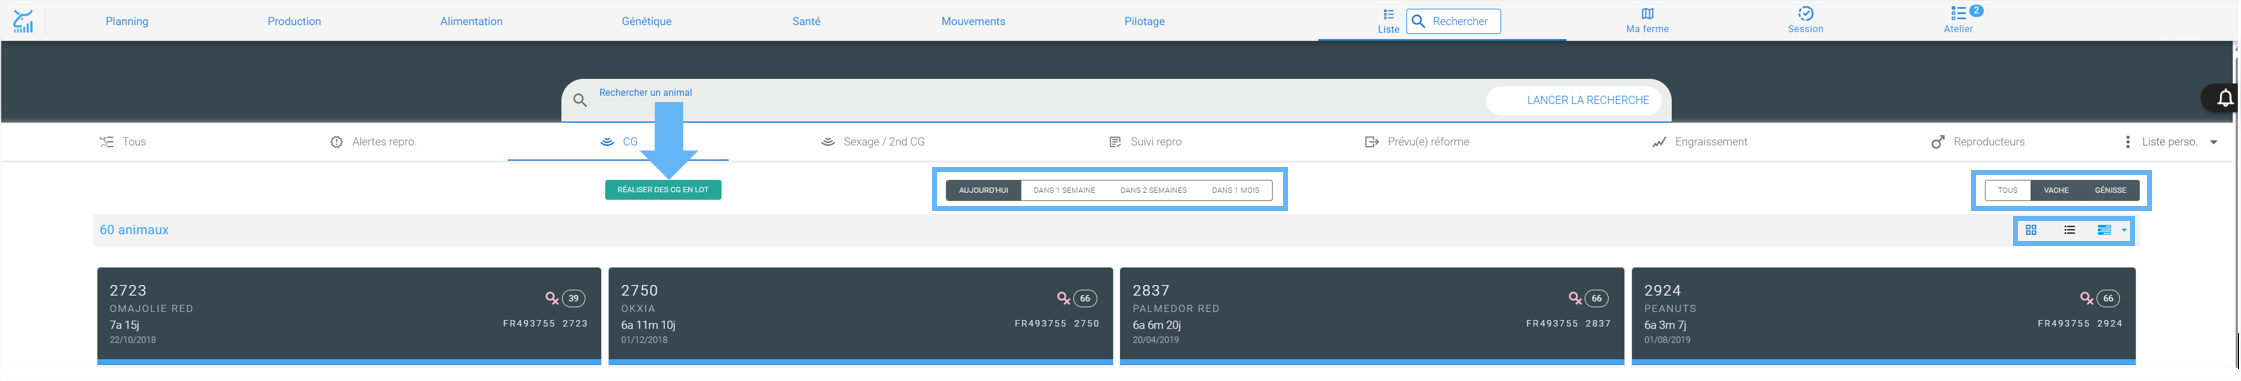Image resolution: width=2241 pixels, height=381 pixels.
Task: Switch to grid card view icon
Action: [2031, 230]
